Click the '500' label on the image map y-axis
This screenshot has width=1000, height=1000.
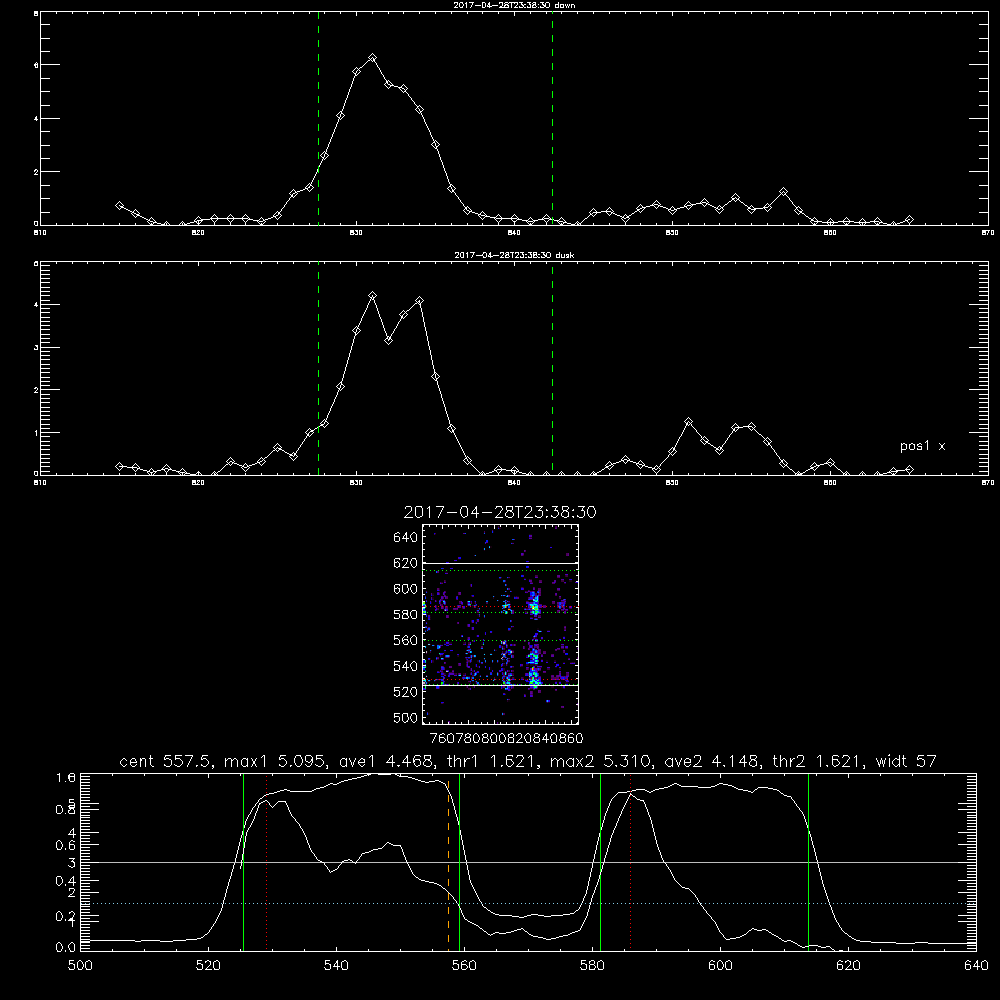(x=405, y=717)
